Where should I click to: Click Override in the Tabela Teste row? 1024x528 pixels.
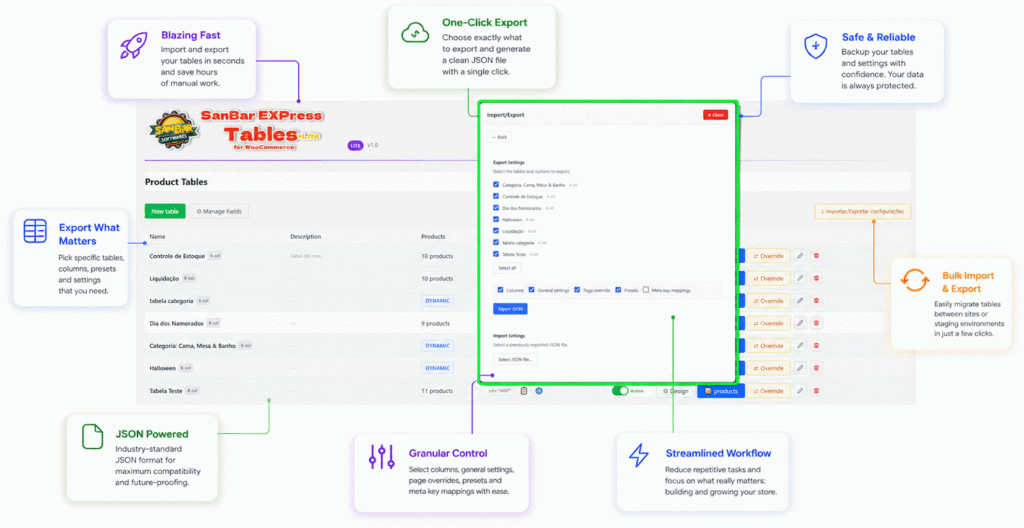coord(769,391)
